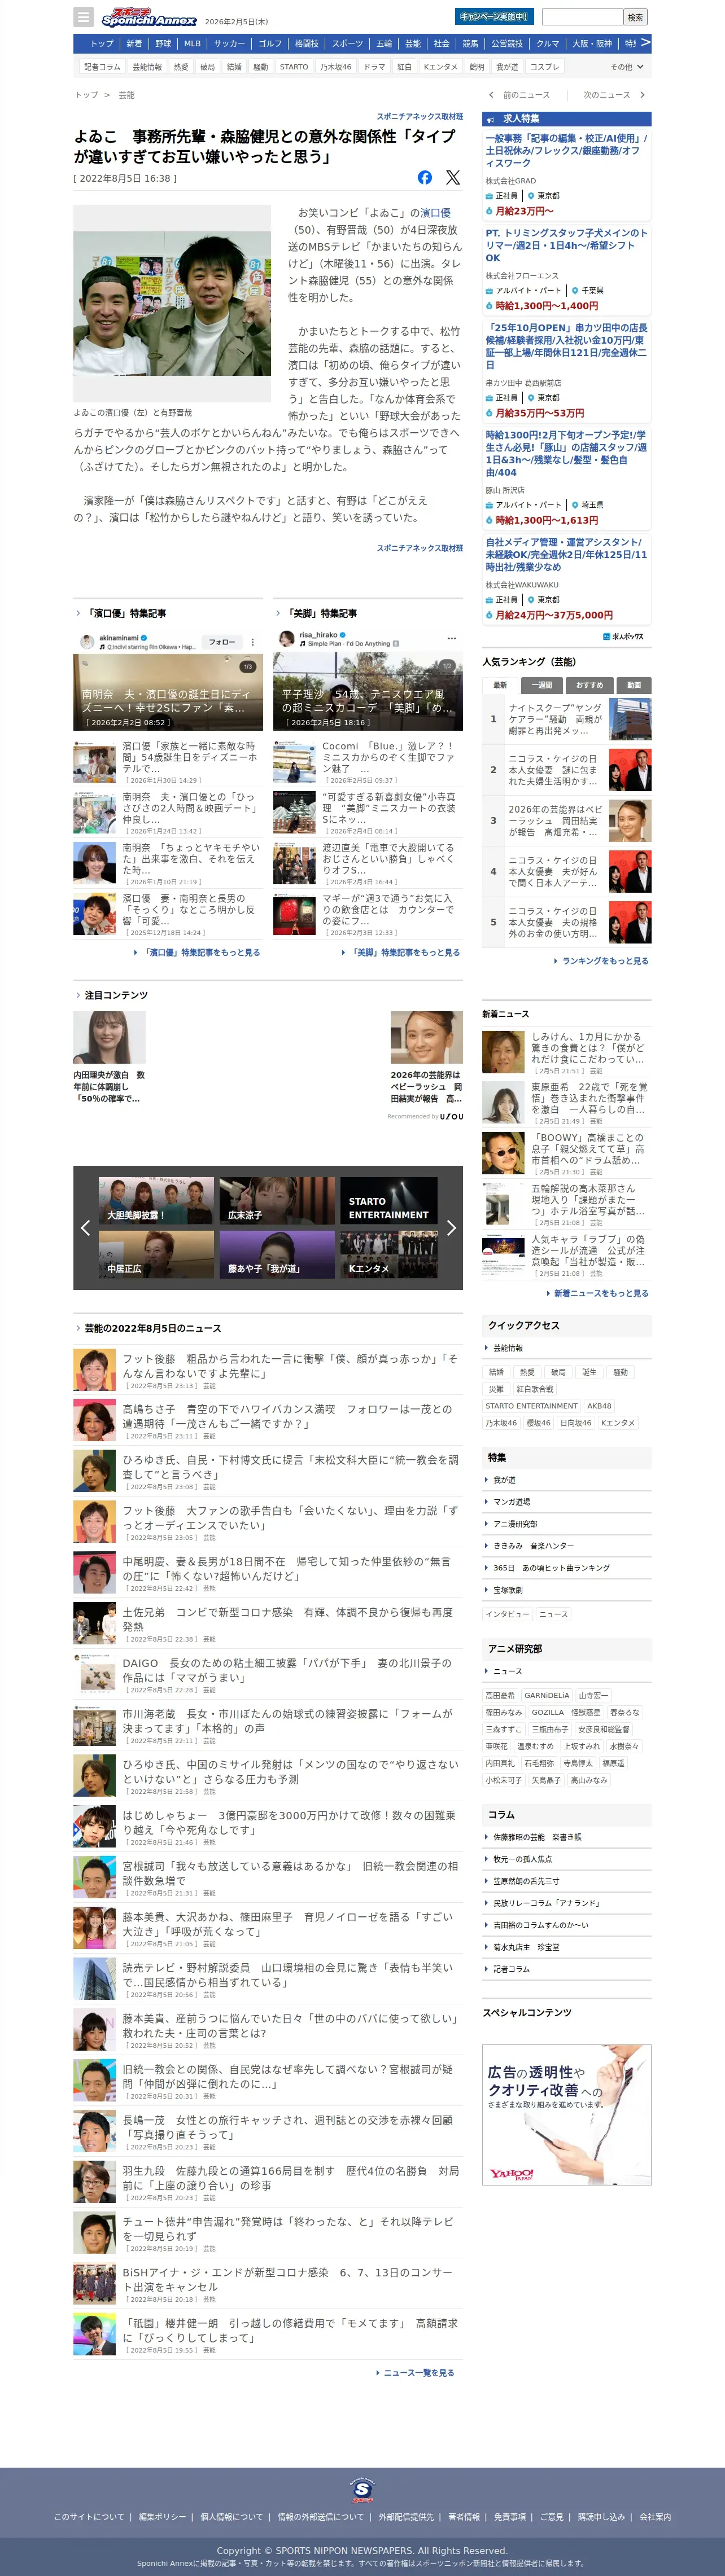Open the hamburger menu icon

point(84,17)
